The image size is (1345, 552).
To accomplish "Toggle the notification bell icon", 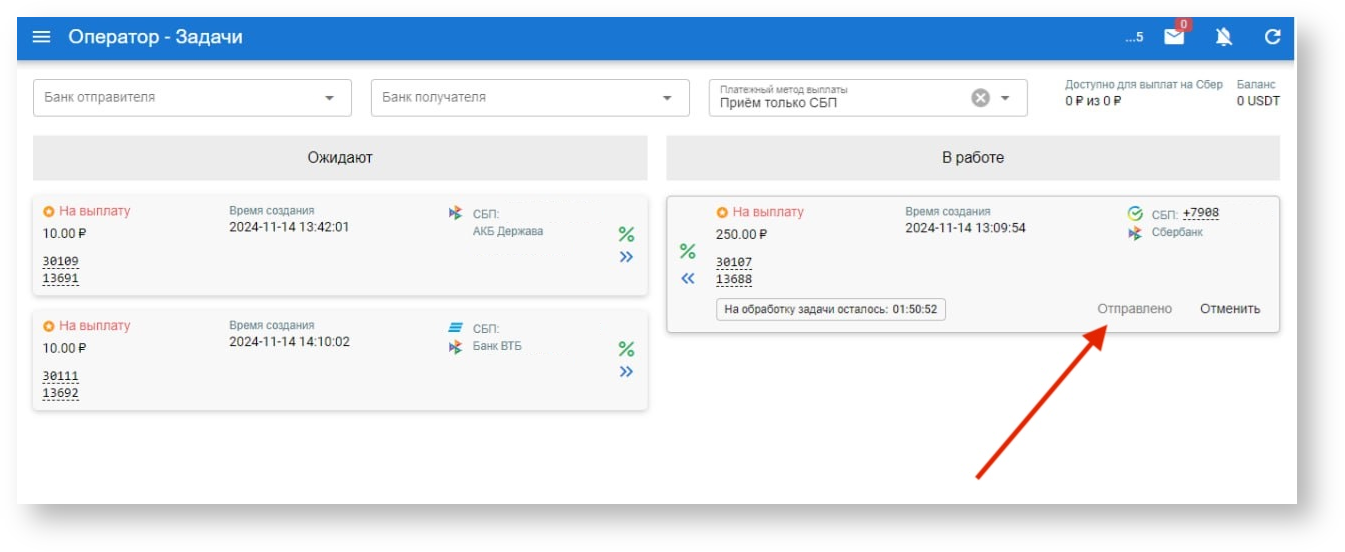I will (1223, 37).
